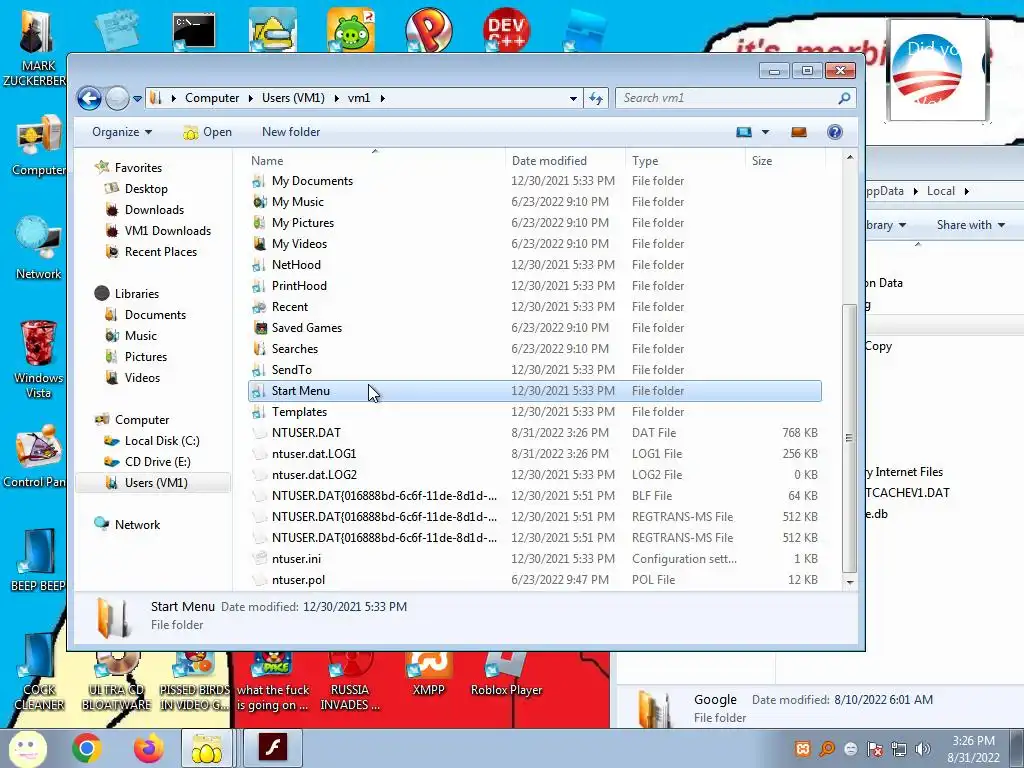The image size is (1024, 768).
Task: Click the Recycle Bin Windows Vista desktop icon
Action: [39, 359]
